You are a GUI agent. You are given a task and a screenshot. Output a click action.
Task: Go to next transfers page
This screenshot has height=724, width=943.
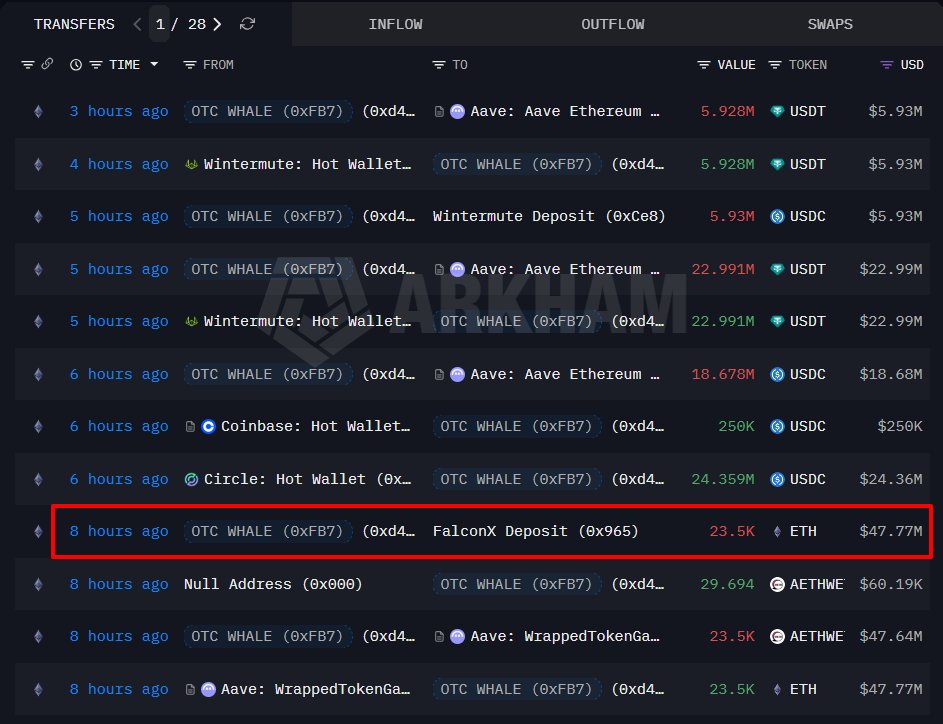tap(217, 24)
